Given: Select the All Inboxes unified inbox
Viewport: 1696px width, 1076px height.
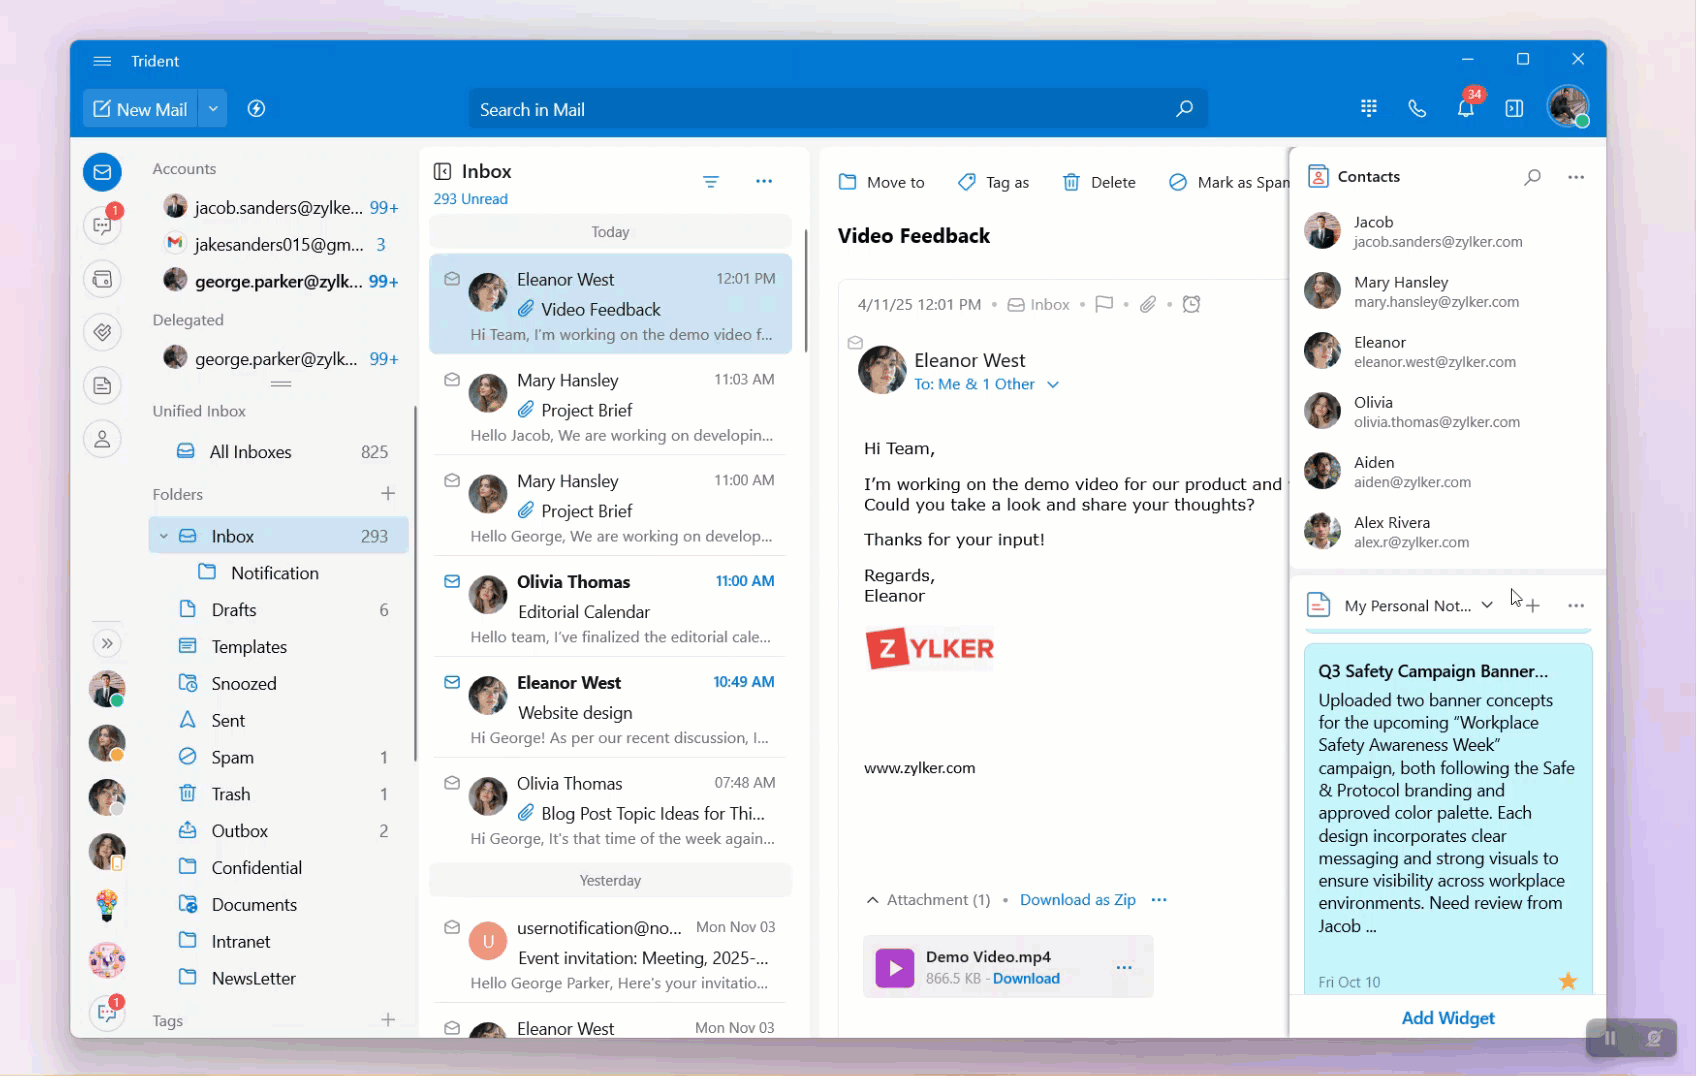Looking at the screenshot, I should [x=280, y=452].
